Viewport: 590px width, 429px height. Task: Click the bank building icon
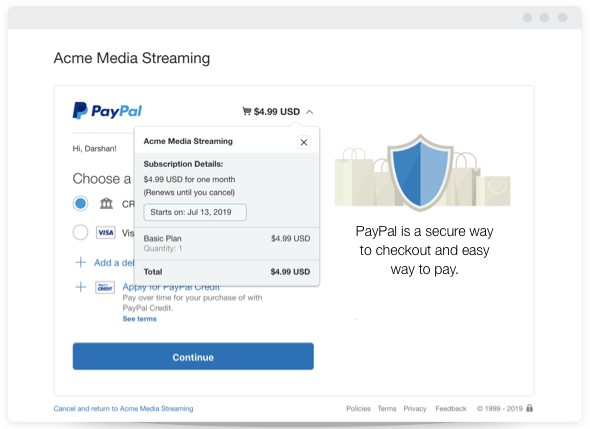click(106, 204)
